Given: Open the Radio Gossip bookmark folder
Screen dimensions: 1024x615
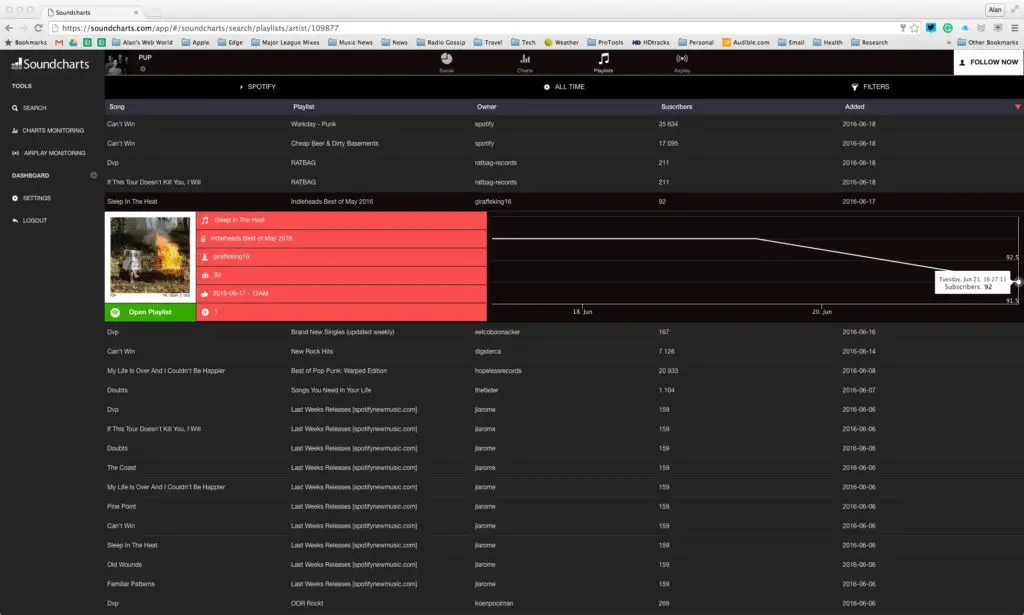Looking at the screenshot, I should (x=441, y=42).
